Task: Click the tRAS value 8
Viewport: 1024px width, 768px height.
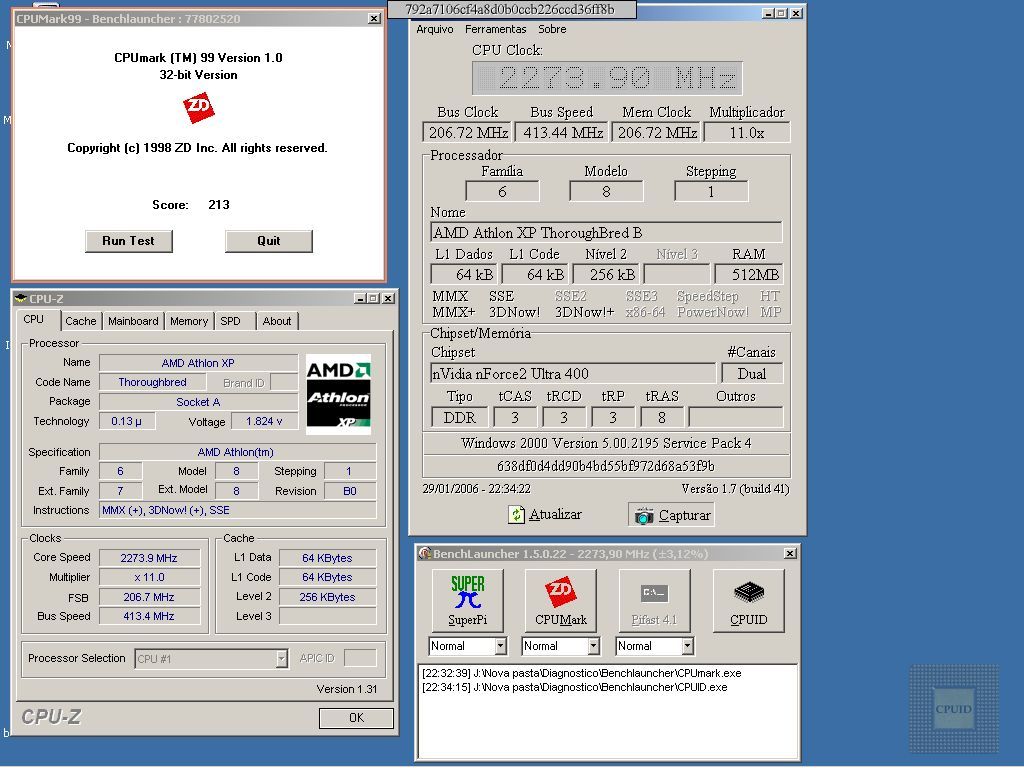Action: (662, 417)
